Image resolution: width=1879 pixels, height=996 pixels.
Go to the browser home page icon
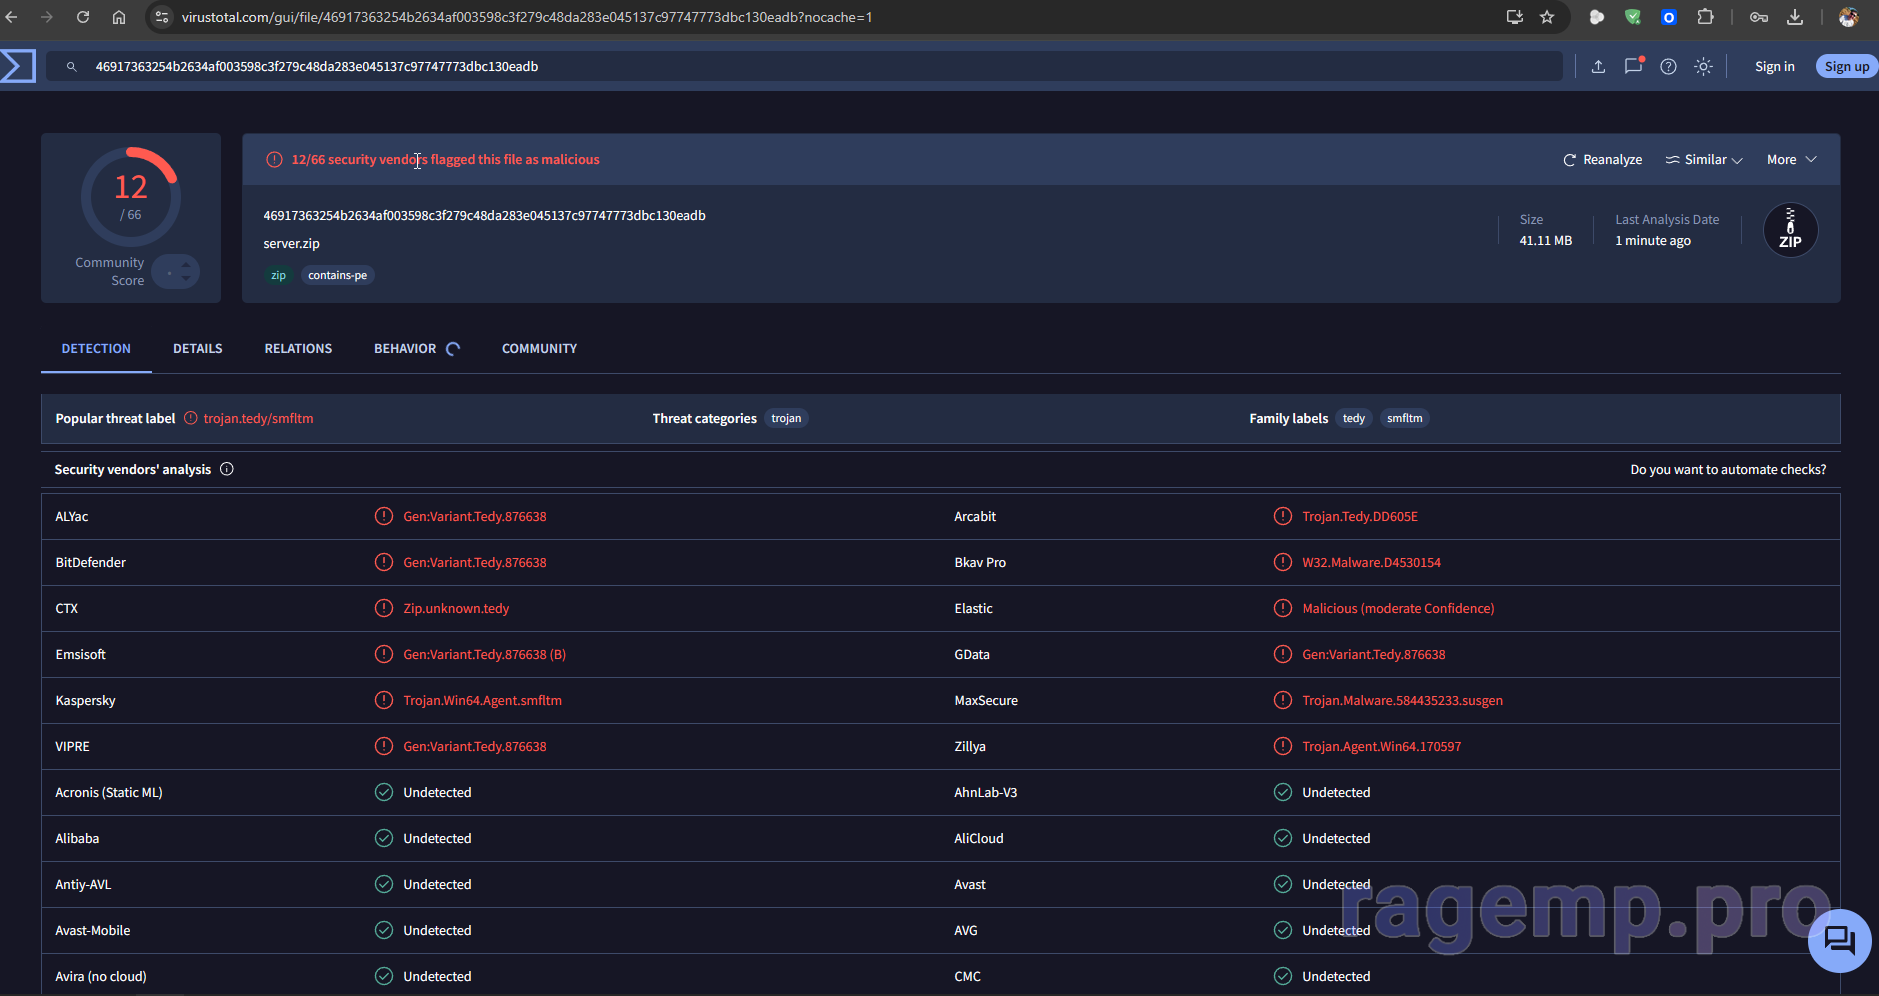coord(119,17)
